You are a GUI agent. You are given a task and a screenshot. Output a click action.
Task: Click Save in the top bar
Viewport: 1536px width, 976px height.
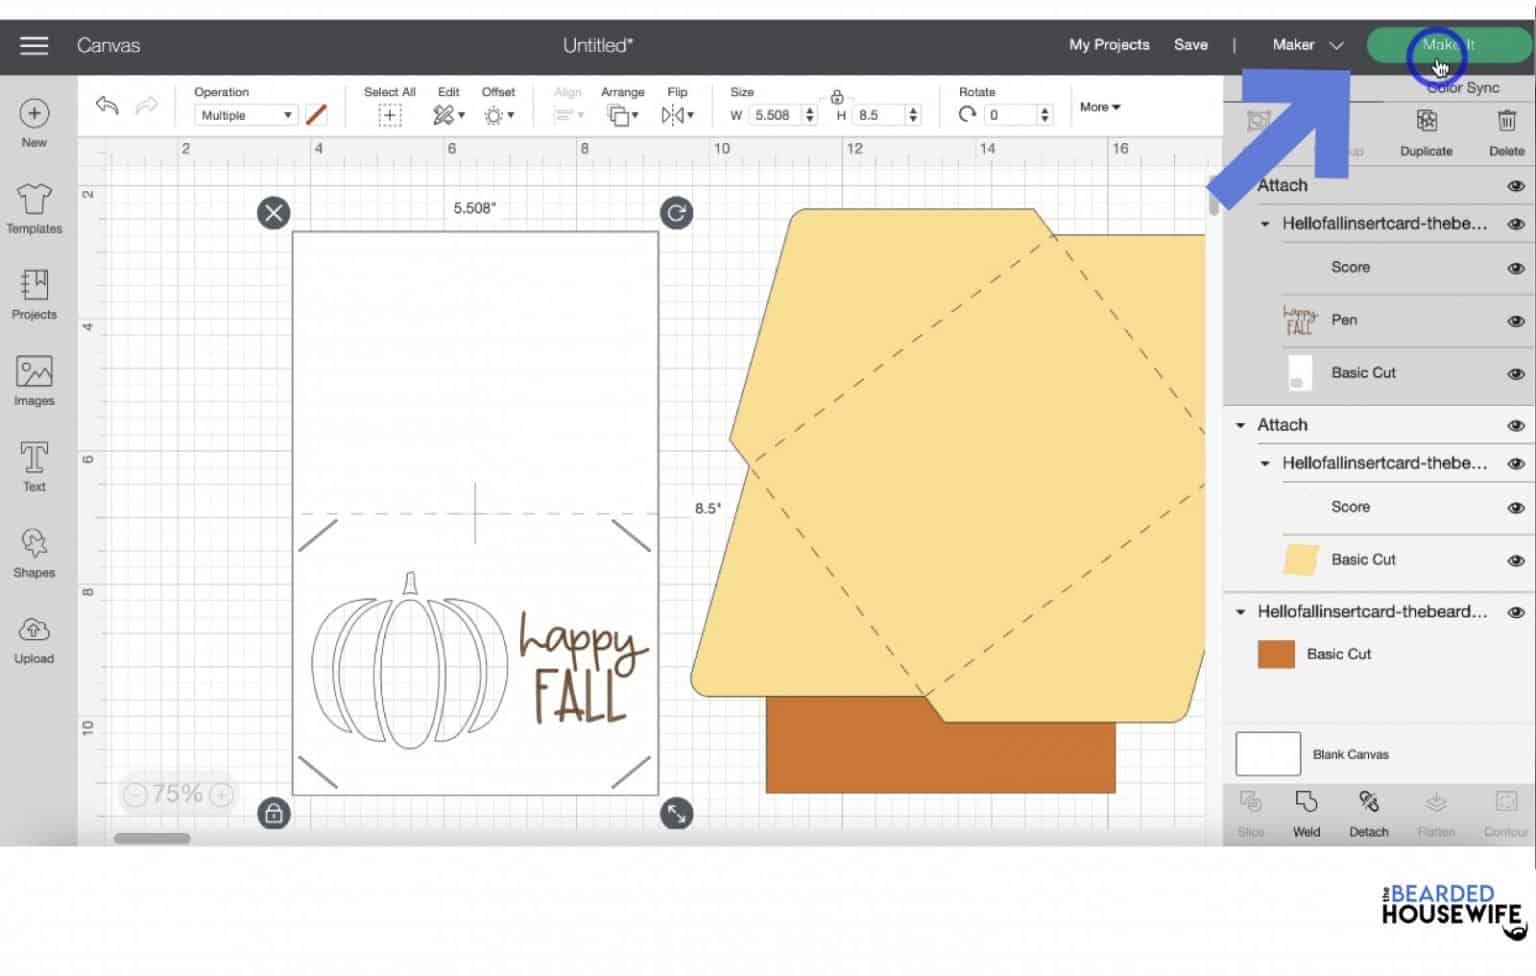pyautogui.click(x=1191, y=45)
